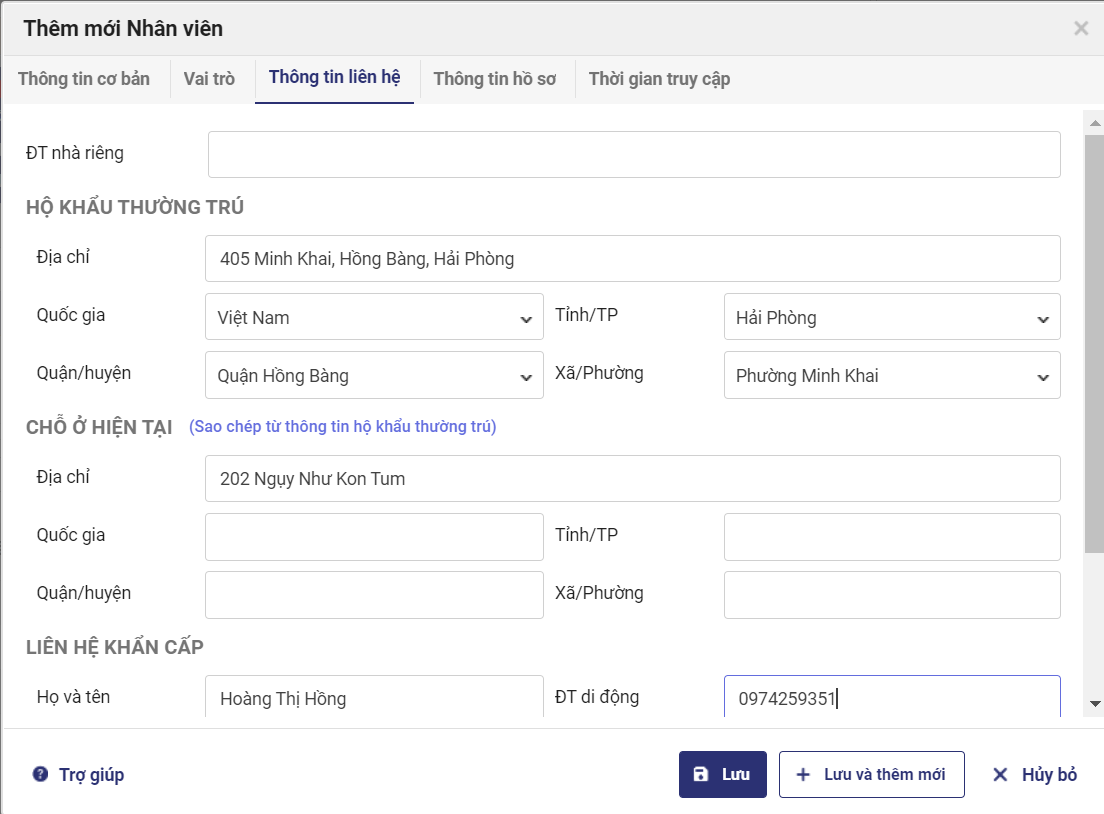Click the floppy disk save icon
Screen dimensions: 1104x814
[x=701, y=775]
